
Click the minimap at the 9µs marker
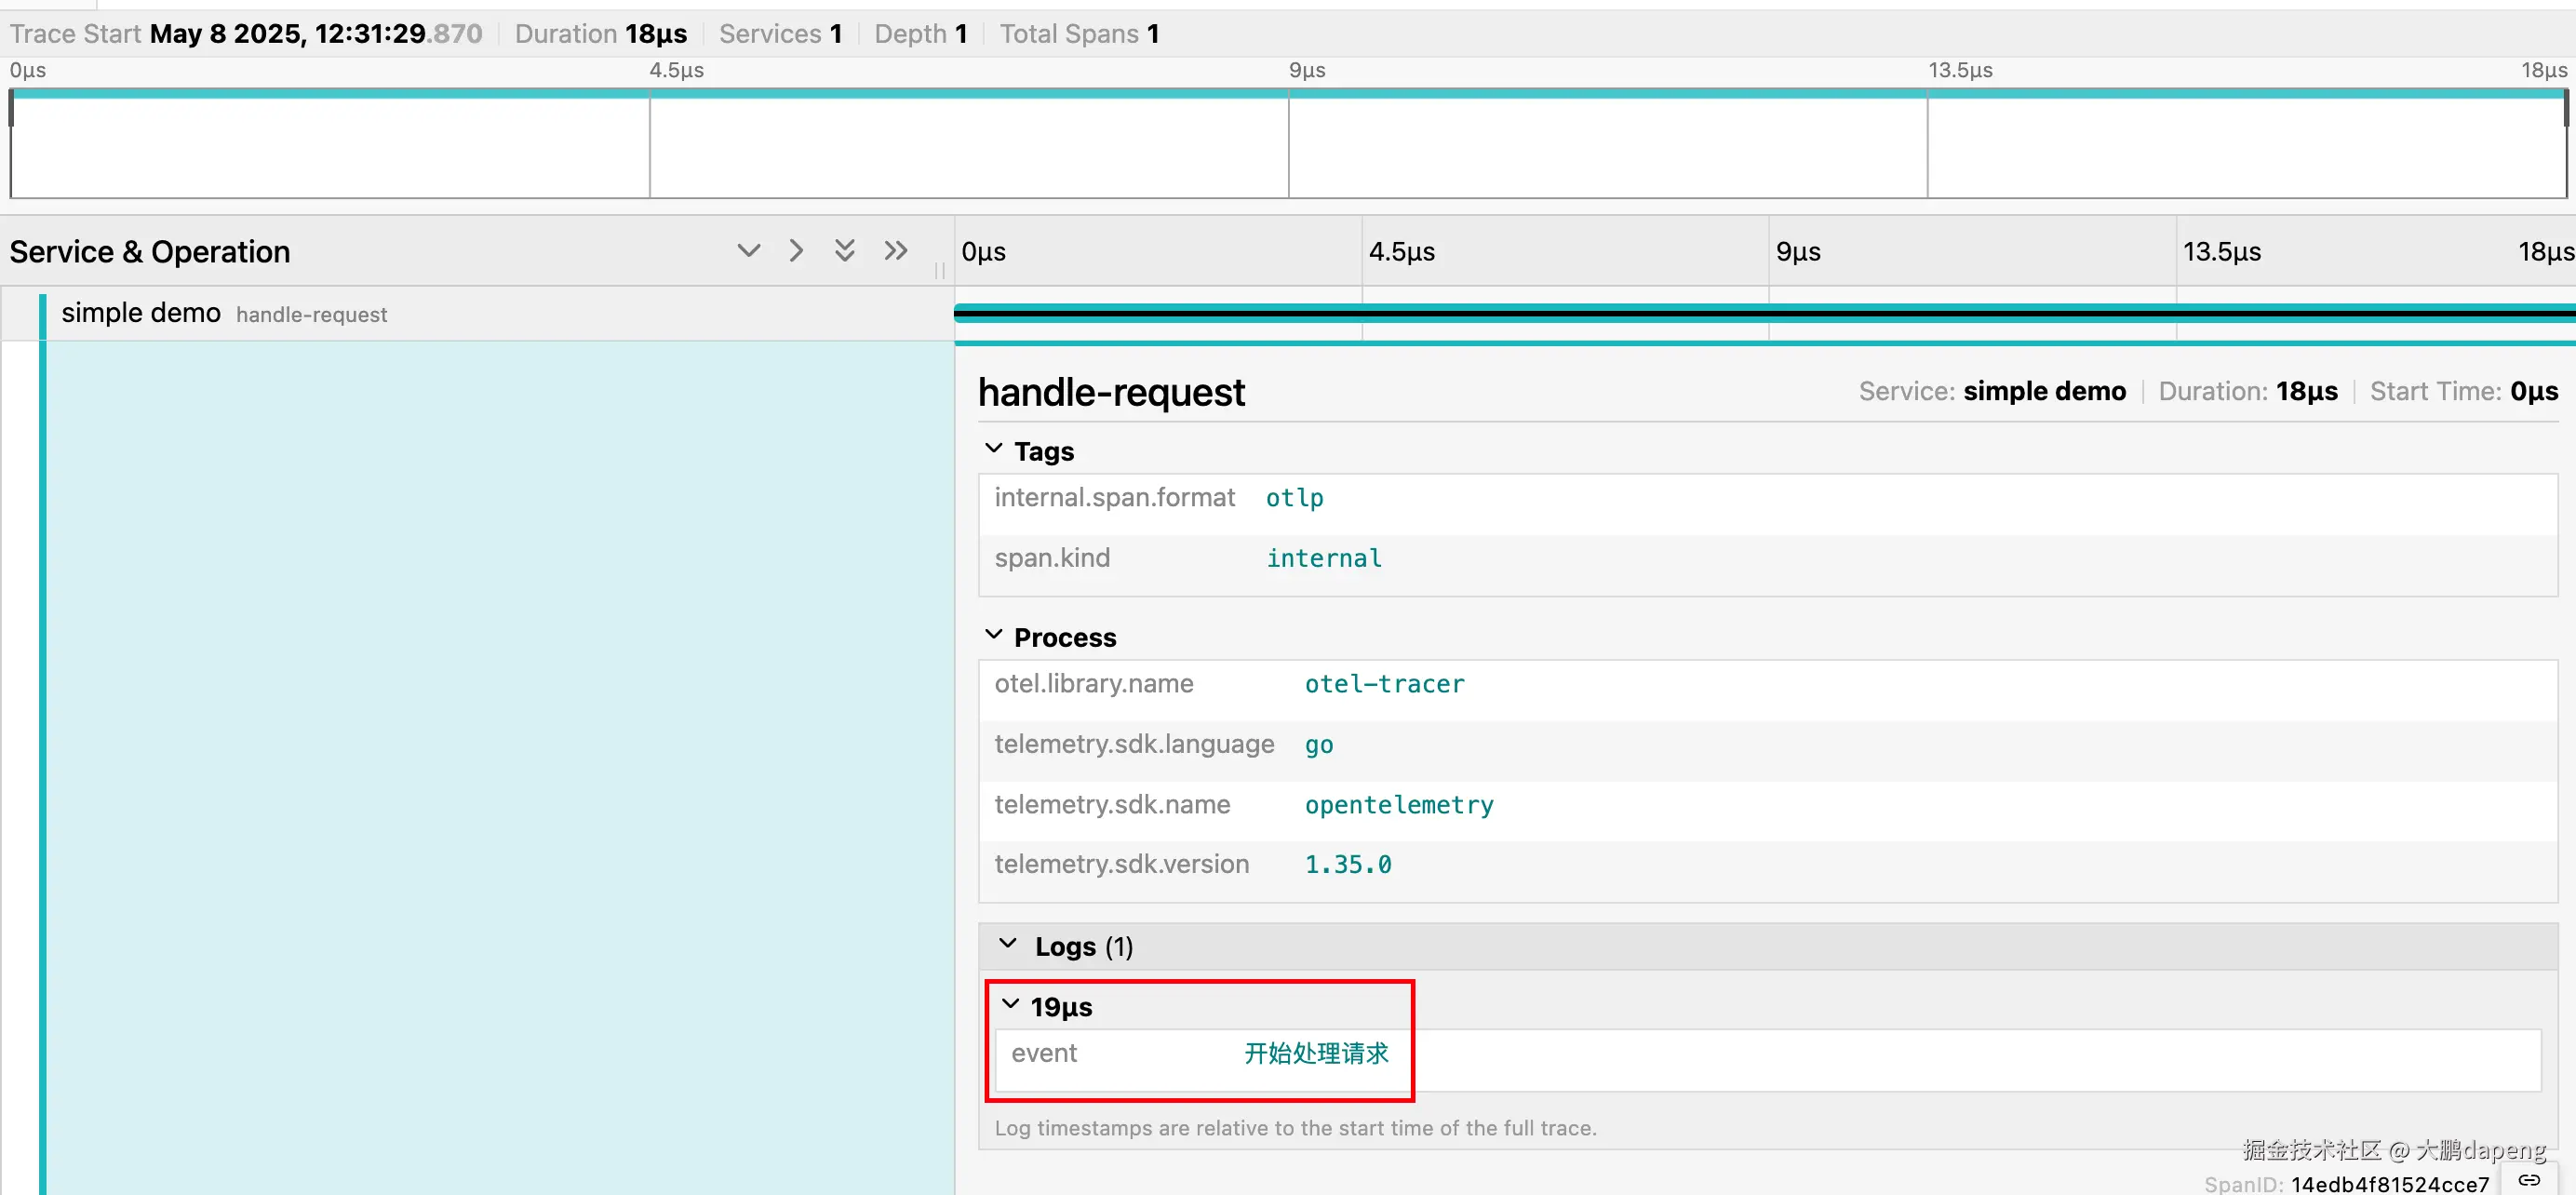point(1289,145)
